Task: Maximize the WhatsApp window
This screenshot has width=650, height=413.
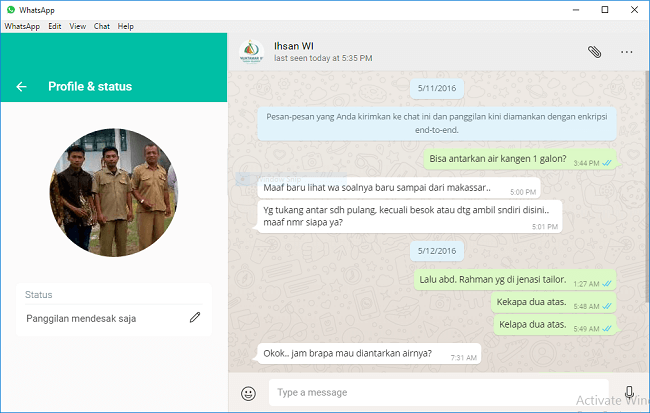Action: [x=605, y=10]
